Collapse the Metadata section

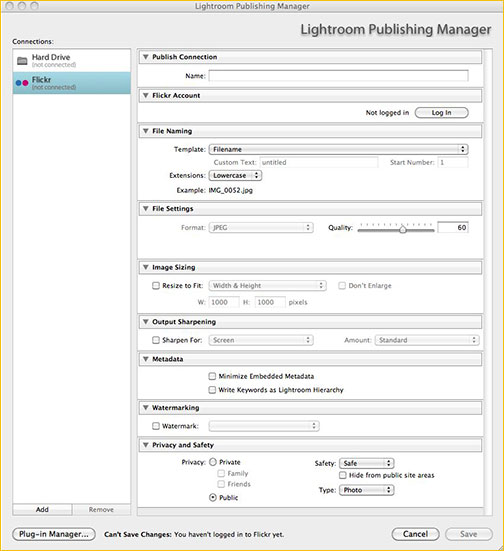pos(146,359)
